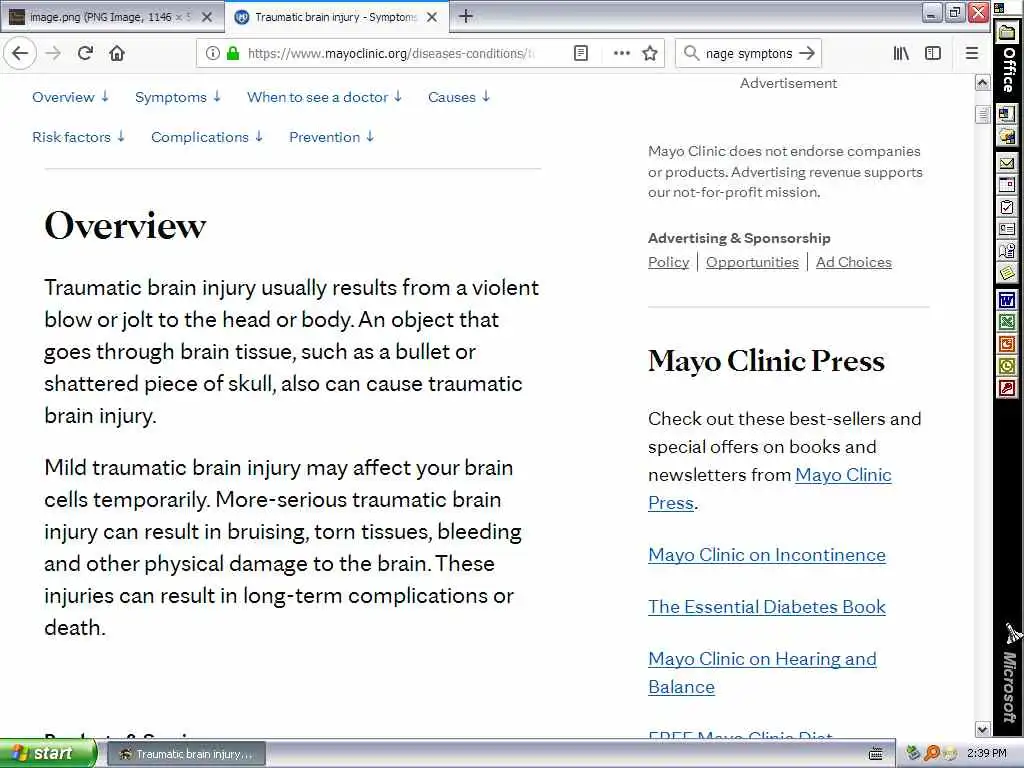Click the browser forward arrow
The height and width of the screenshot is (768, 1024).
point(54,53)
